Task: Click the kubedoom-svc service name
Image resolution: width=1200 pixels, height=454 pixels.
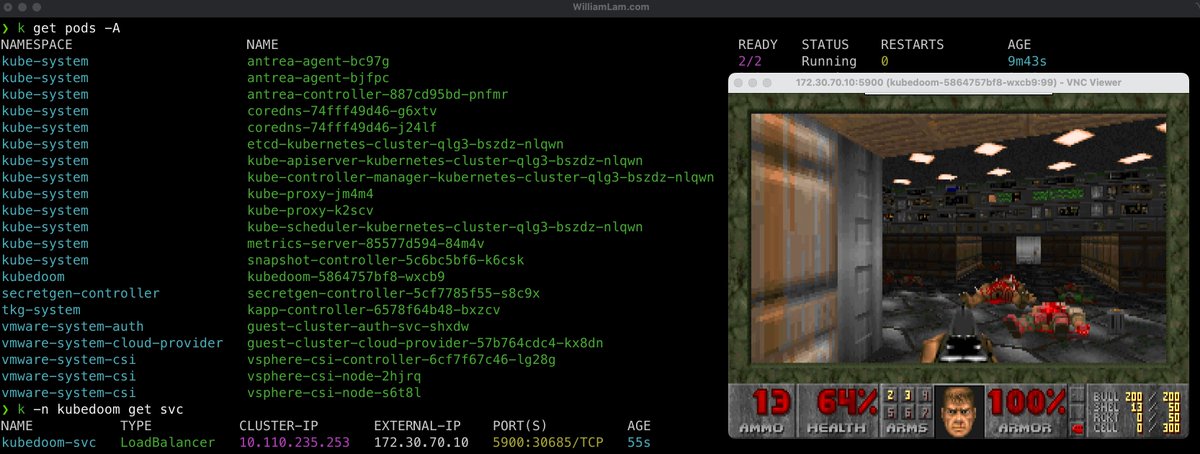Action: pyautogui.click(x=50, y=442)
